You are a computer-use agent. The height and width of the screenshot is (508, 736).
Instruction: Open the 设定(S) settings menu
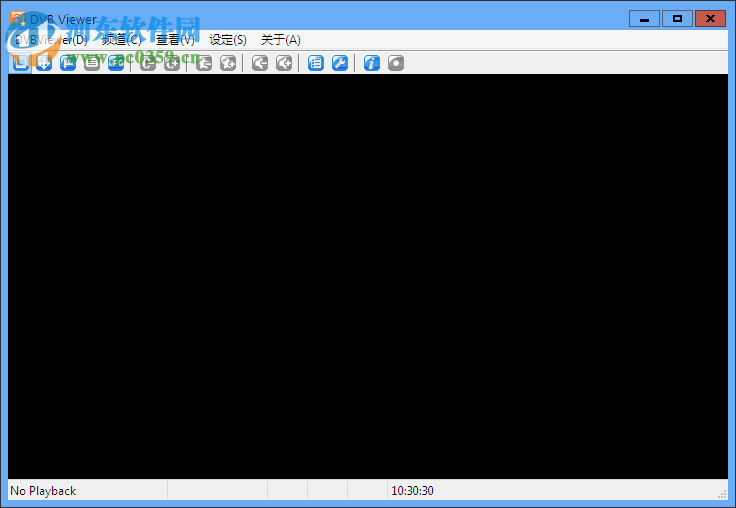click(x=228, y=40)
